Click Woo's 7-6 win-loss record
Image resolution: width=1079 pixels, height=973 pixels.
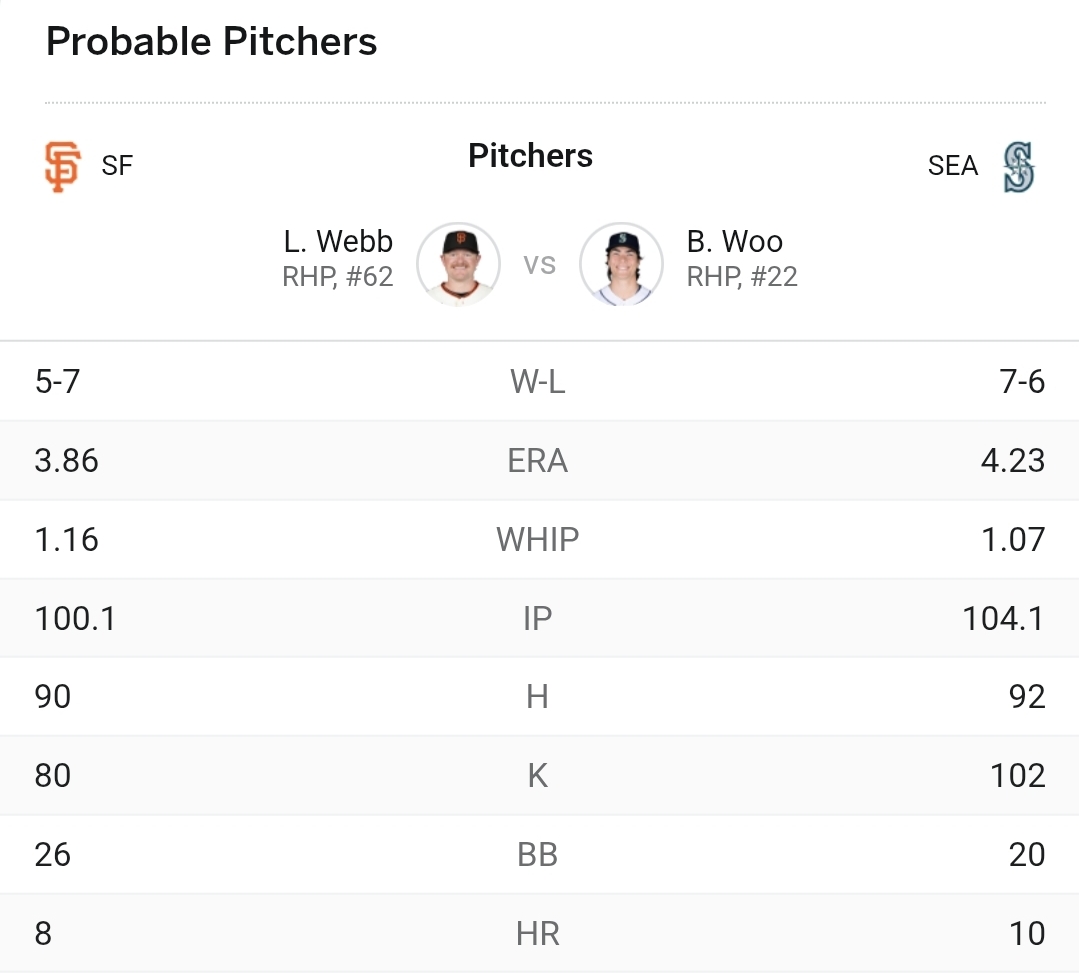pos(1023,381)
